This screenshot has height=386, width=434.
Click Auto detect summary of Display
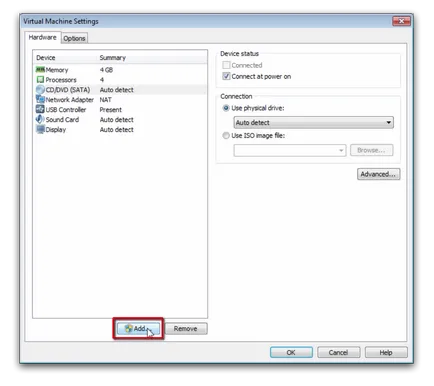(x=117, y=130)
